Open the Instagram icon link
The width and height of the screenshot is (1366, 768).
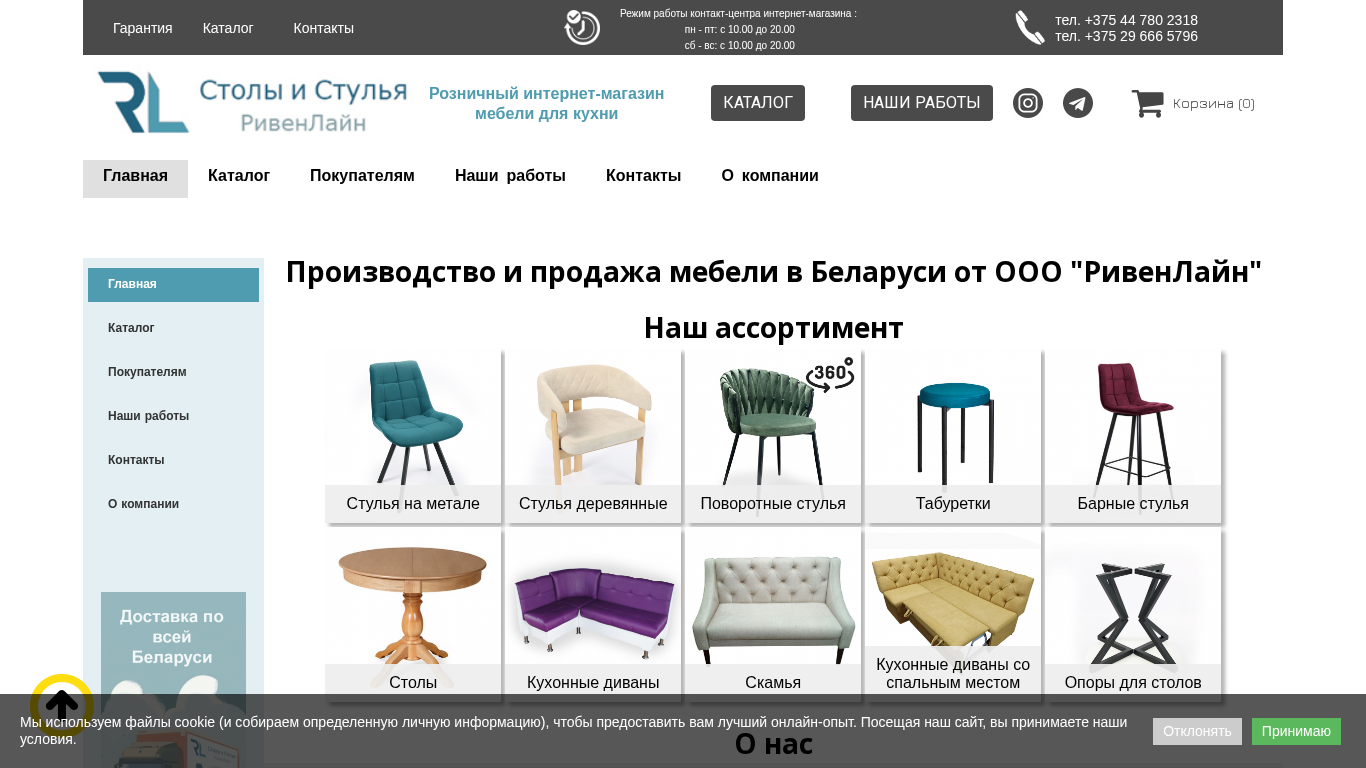coord(1028,103)
